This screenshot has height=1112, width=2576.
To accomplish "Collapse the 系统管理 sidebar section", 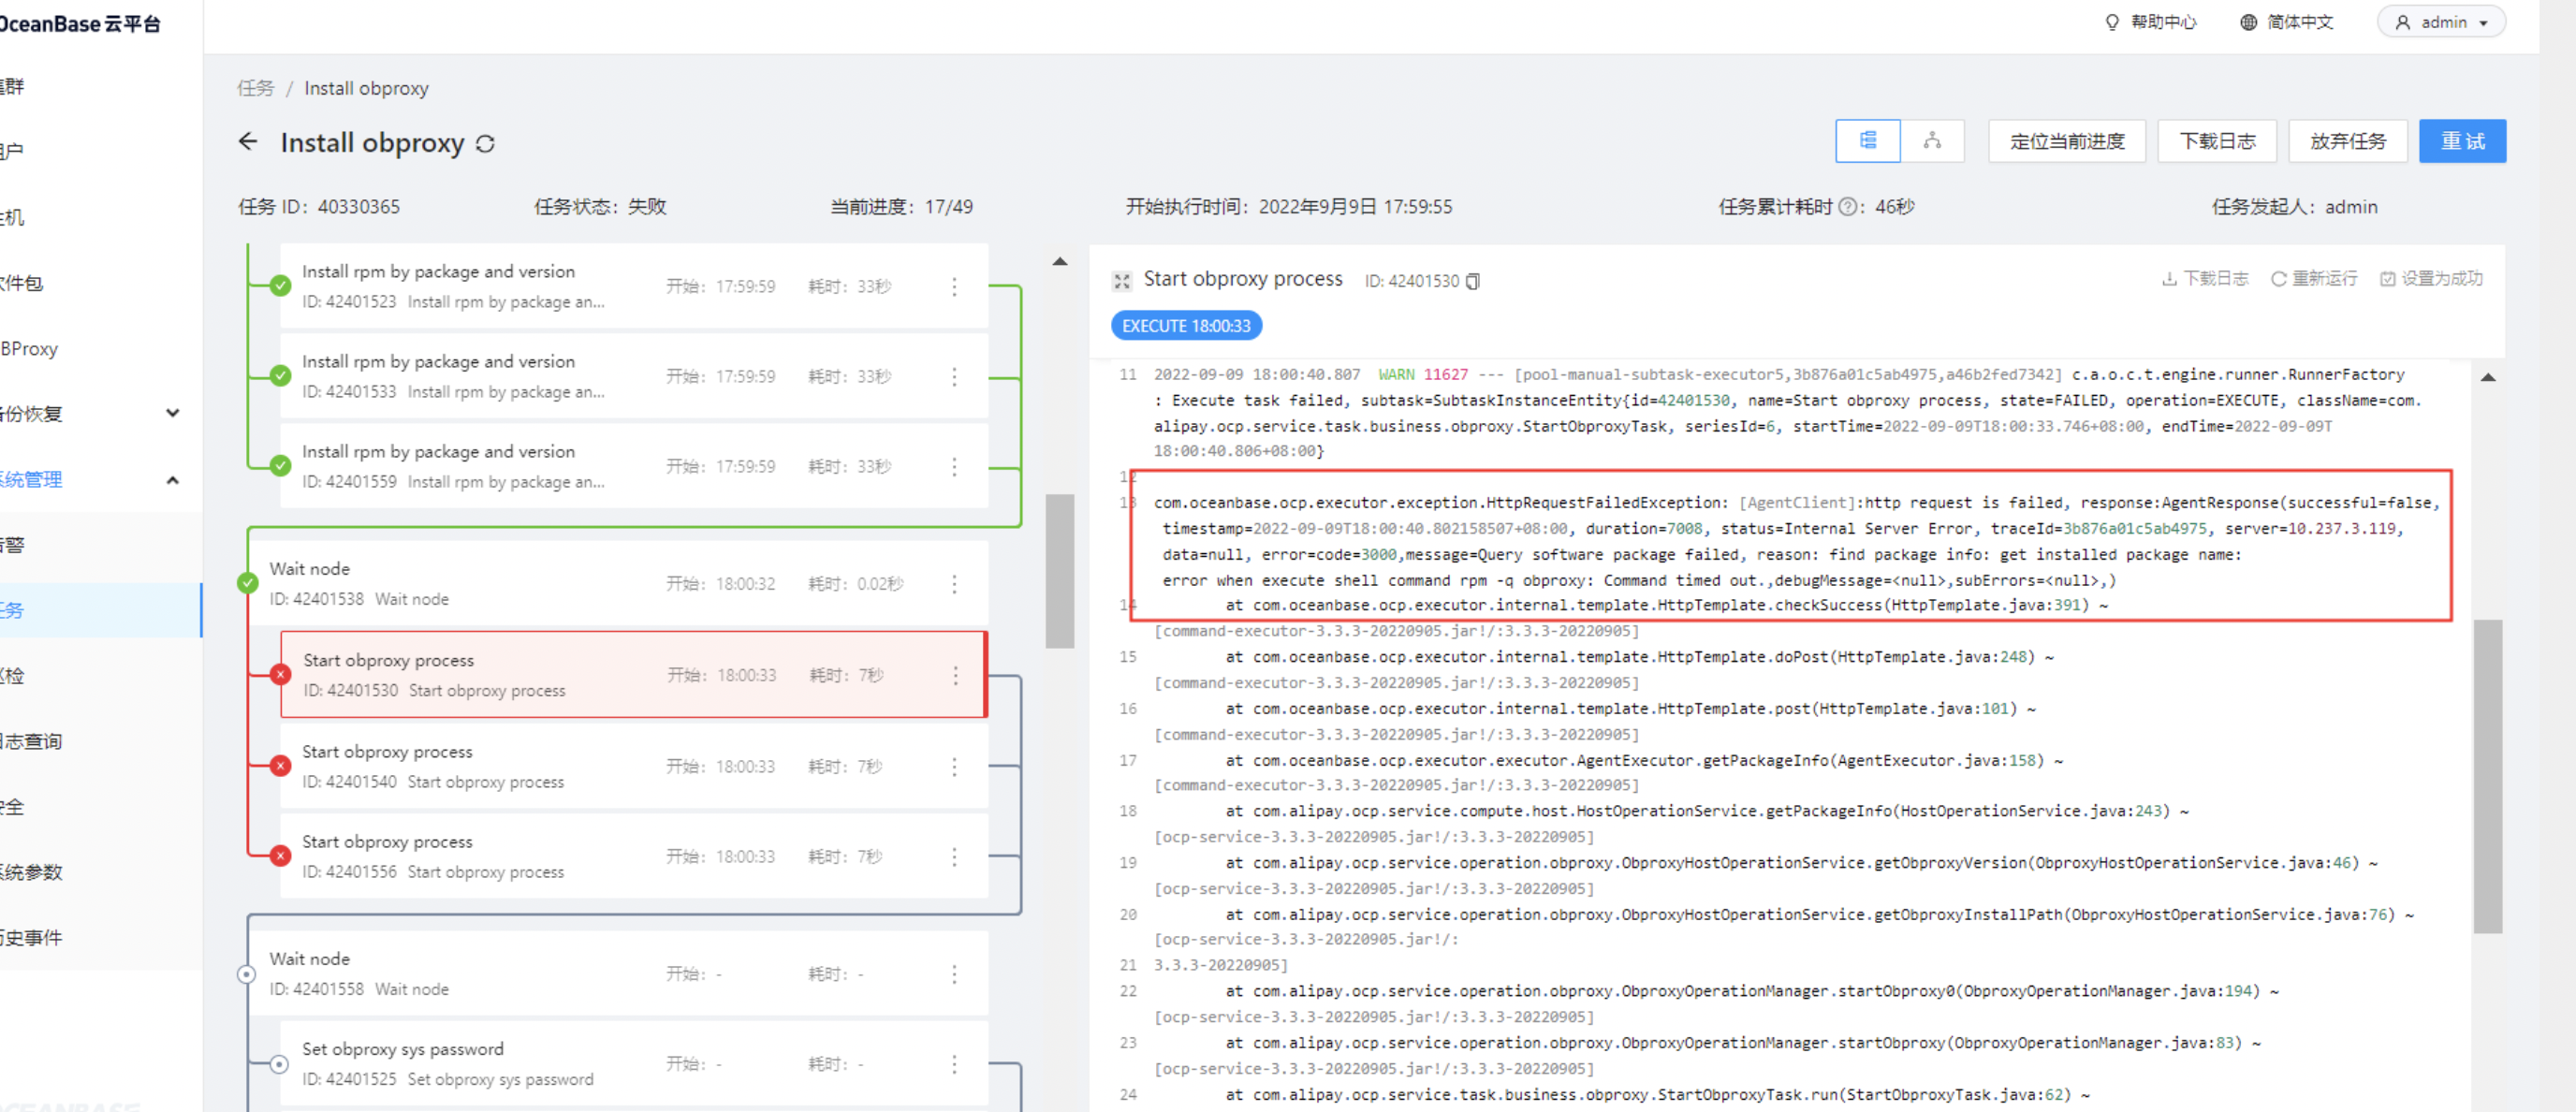I will pyautogui.click(x=173, y=480).
